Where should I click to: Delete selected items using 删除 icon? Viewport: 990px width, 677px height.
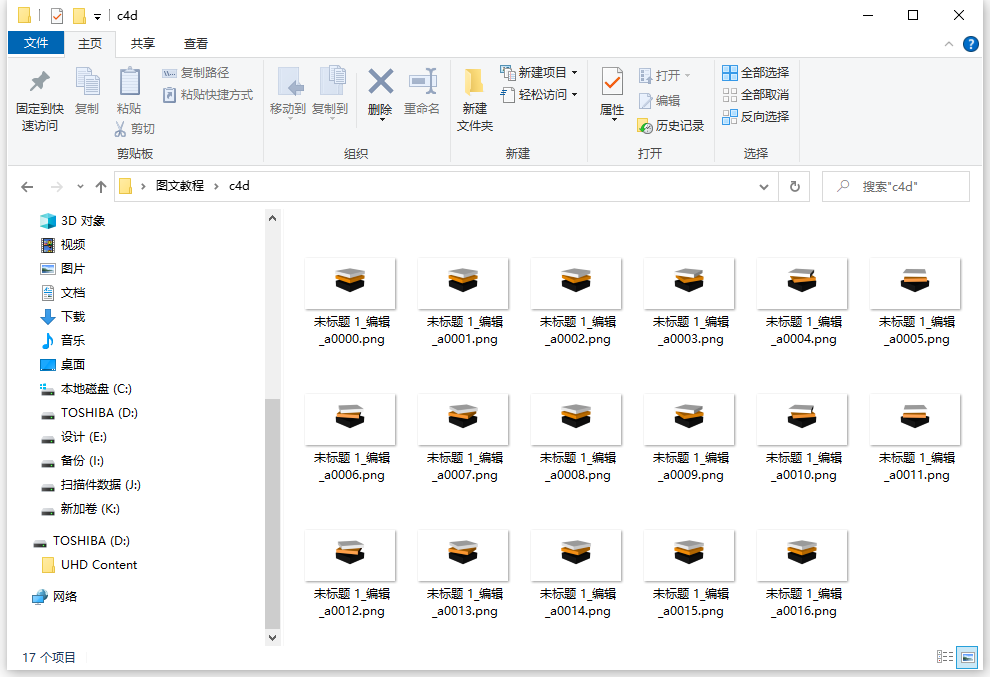pos(380,90)
